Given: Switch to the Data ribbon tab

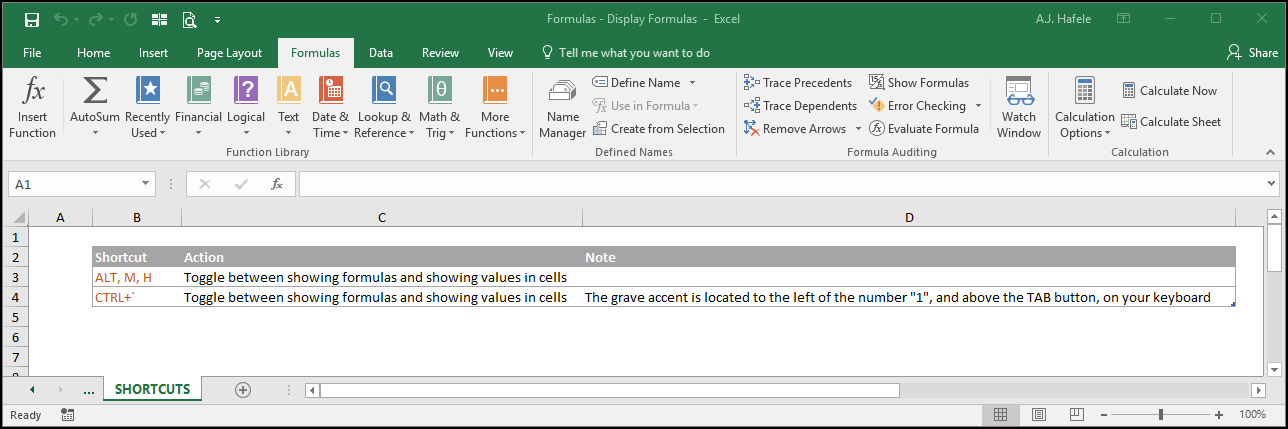Looking at the screenshot, I should [x=380, y=53].
